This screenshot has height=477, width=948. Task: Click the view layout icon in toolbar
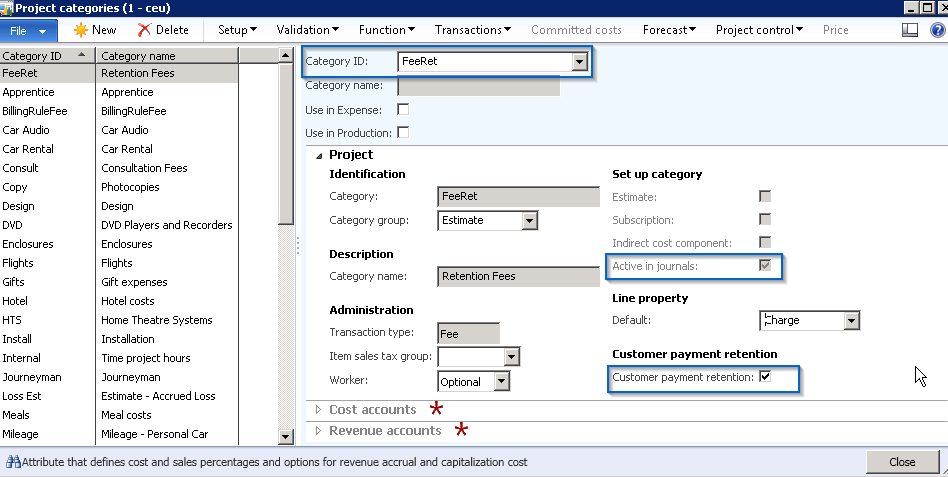(909, 30)
